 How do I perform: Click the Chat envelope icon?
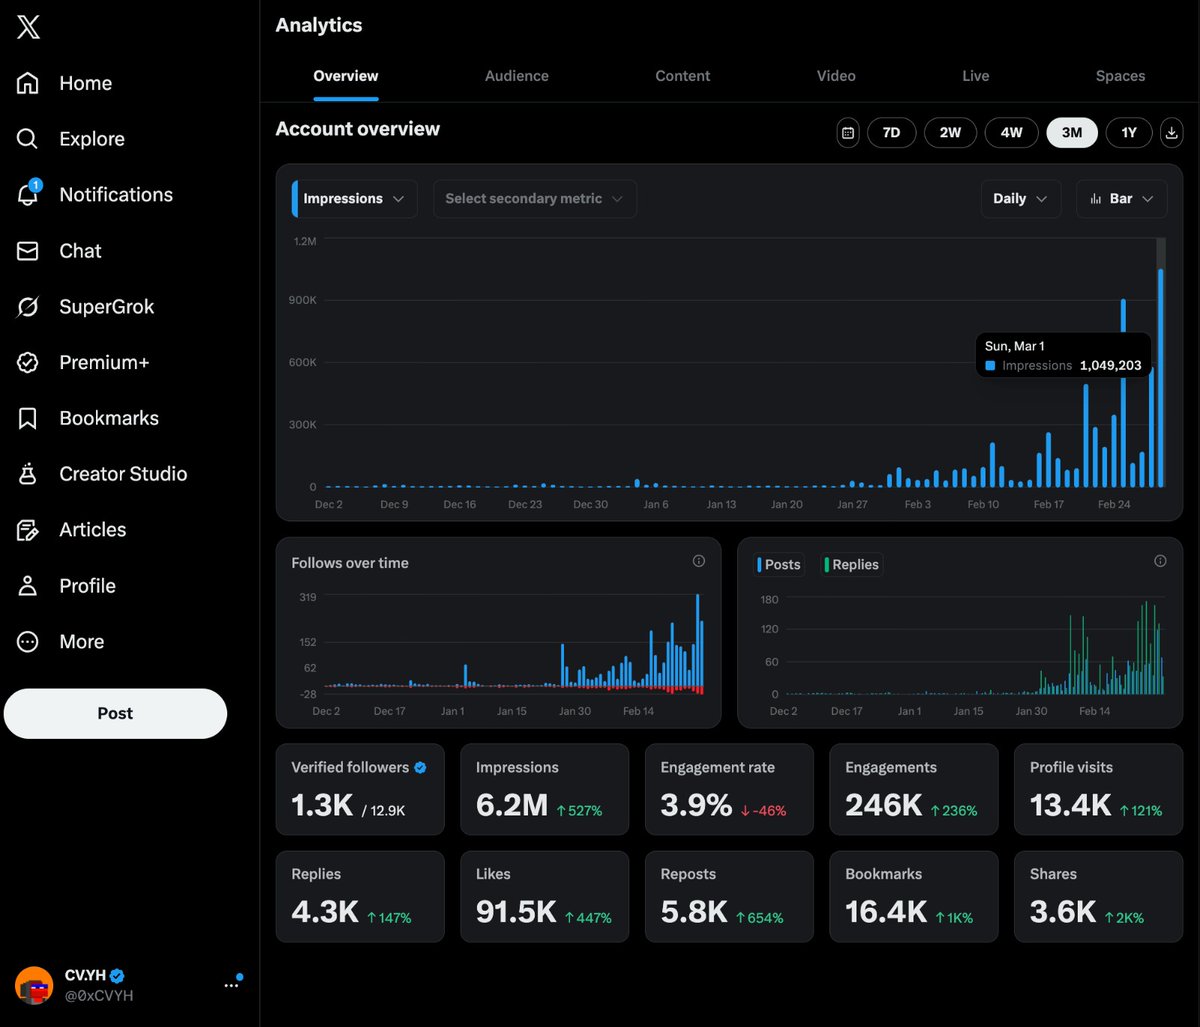click(28, 251)
